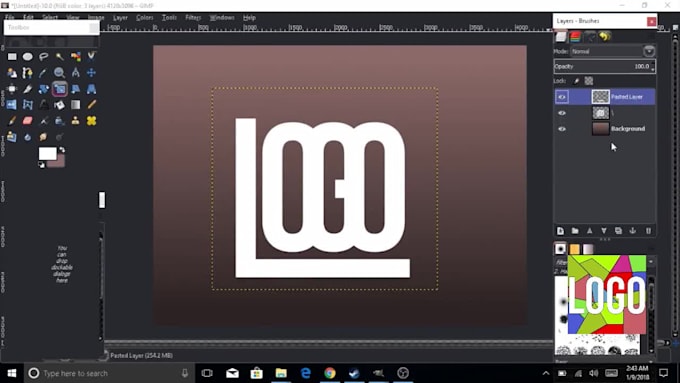680x383 pixels.
Task: Open the Tools menu
Action: (169, 18)
